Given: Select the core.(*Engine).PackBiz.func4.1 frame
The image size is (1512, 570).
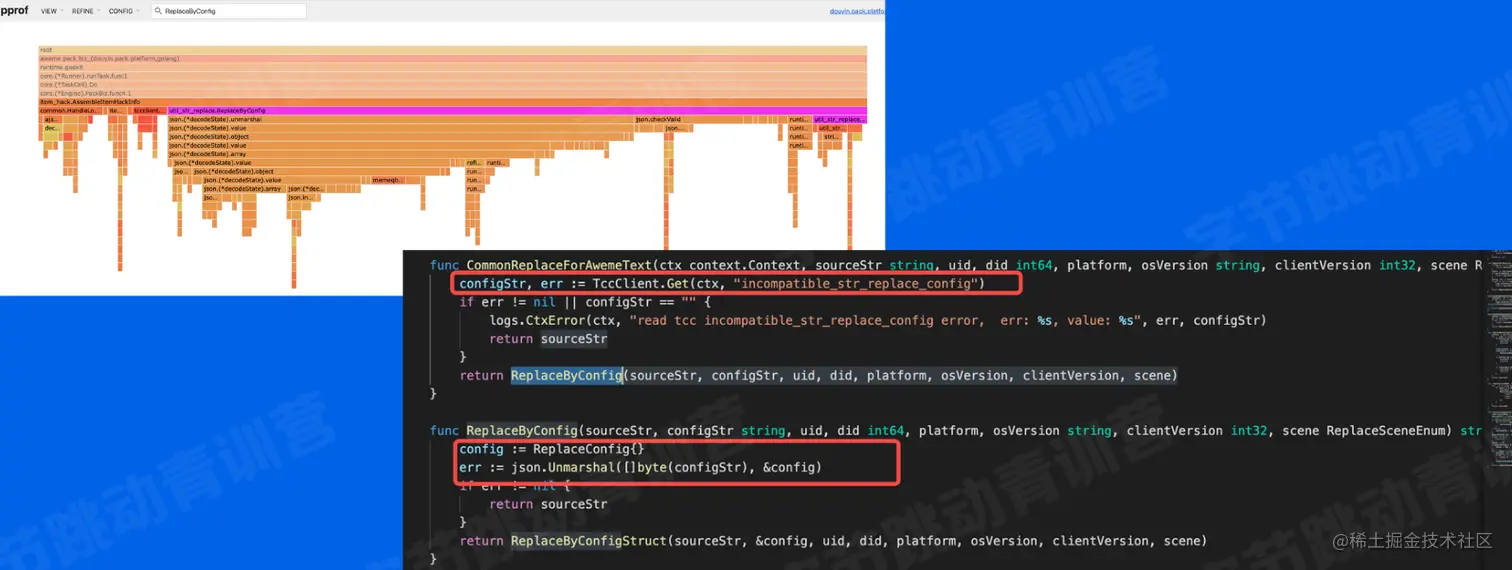Looking at the screenshot, I should coord(453,93).
